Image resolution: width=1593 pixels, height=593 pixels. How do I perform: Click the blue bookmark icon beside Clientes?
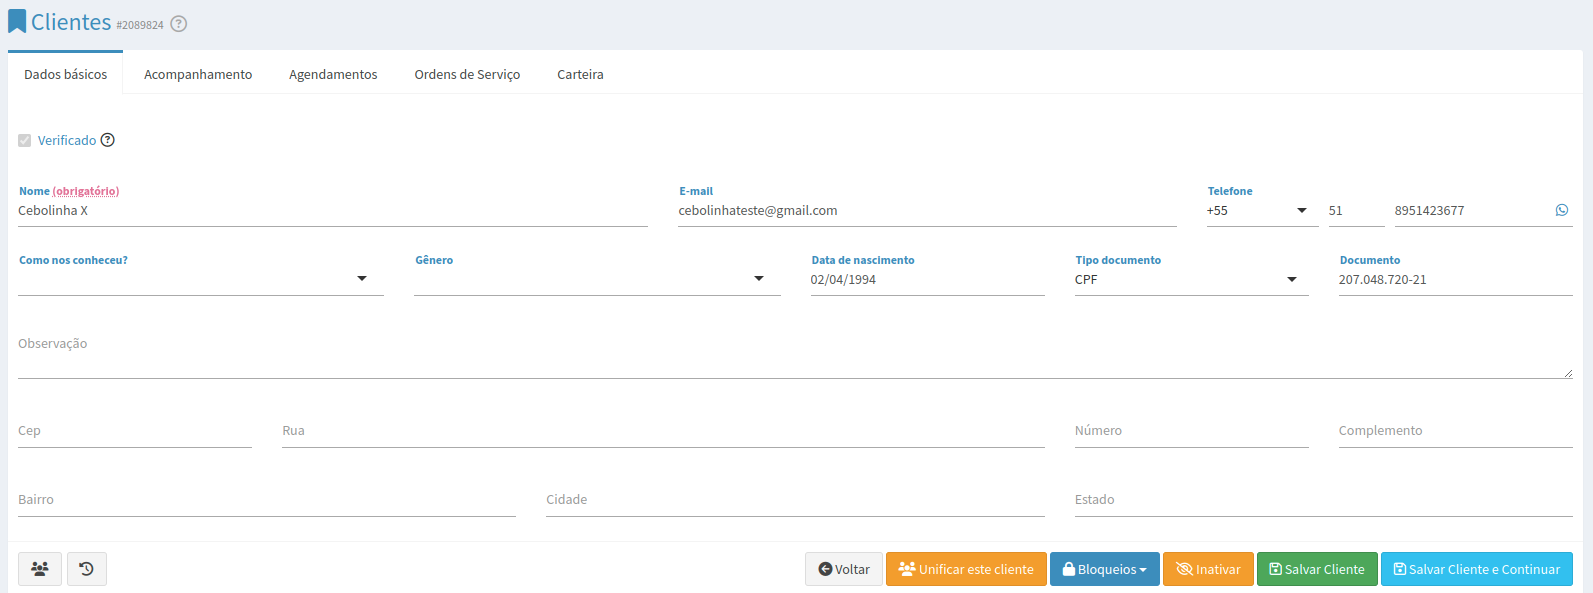(17, 22)
